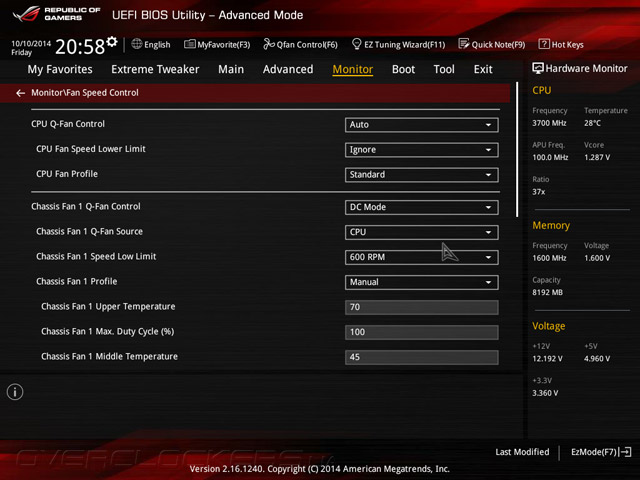640x480 pixels.
Task: Open MyFavorite(F3) list icon
Action: click(189, 44)
